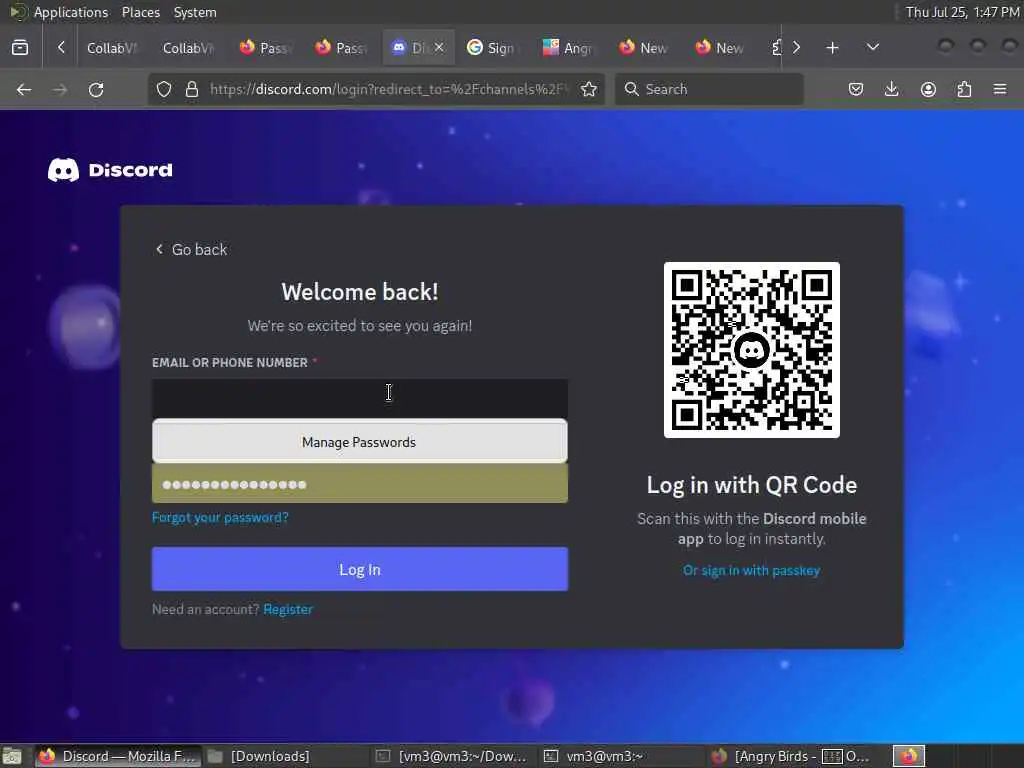Click the Discord logo
The width and height of the screenshot is (1024, 768).
110,170
